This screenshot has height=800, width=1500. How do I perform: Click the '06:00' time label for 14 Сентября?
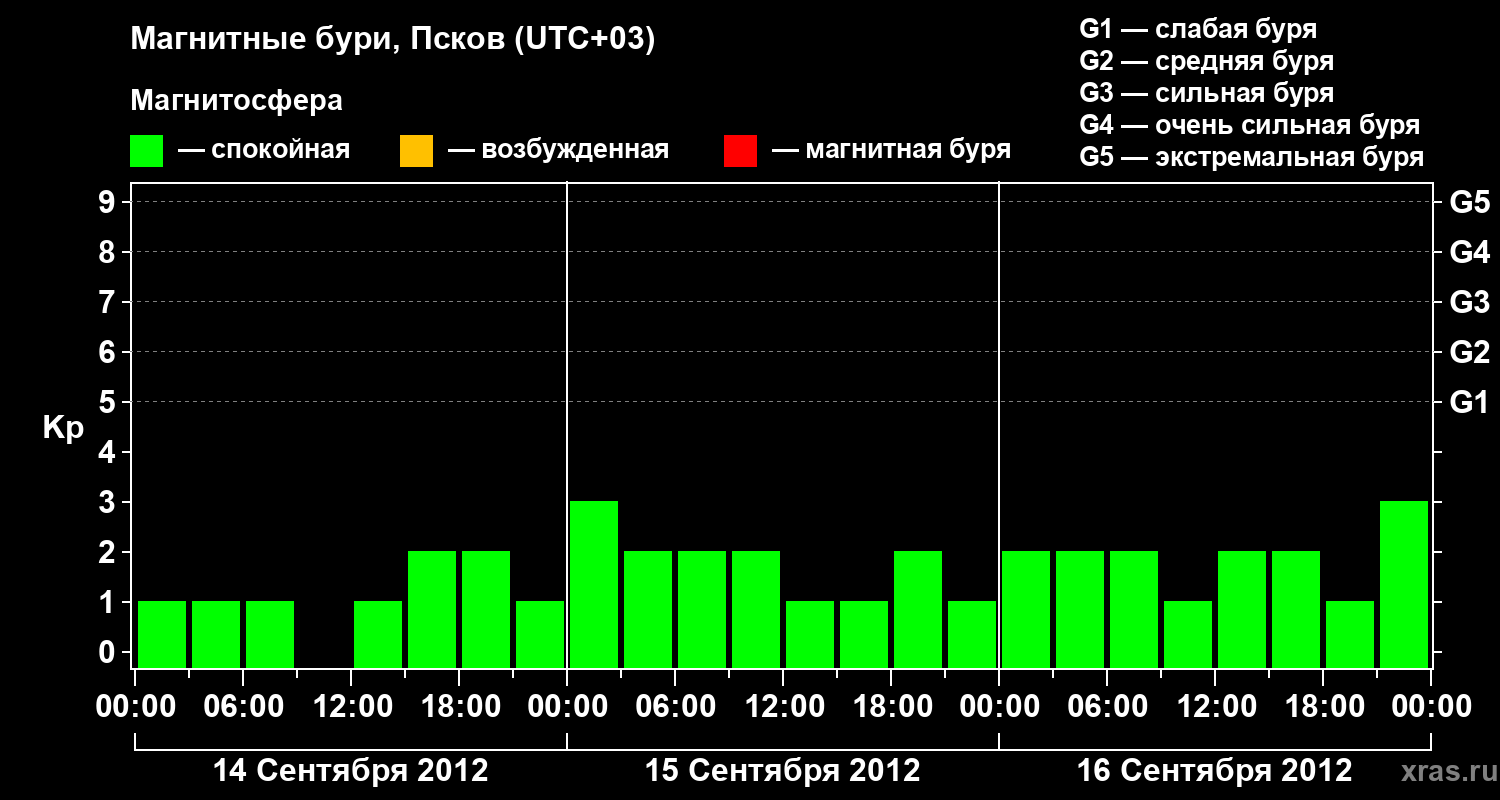243,707
